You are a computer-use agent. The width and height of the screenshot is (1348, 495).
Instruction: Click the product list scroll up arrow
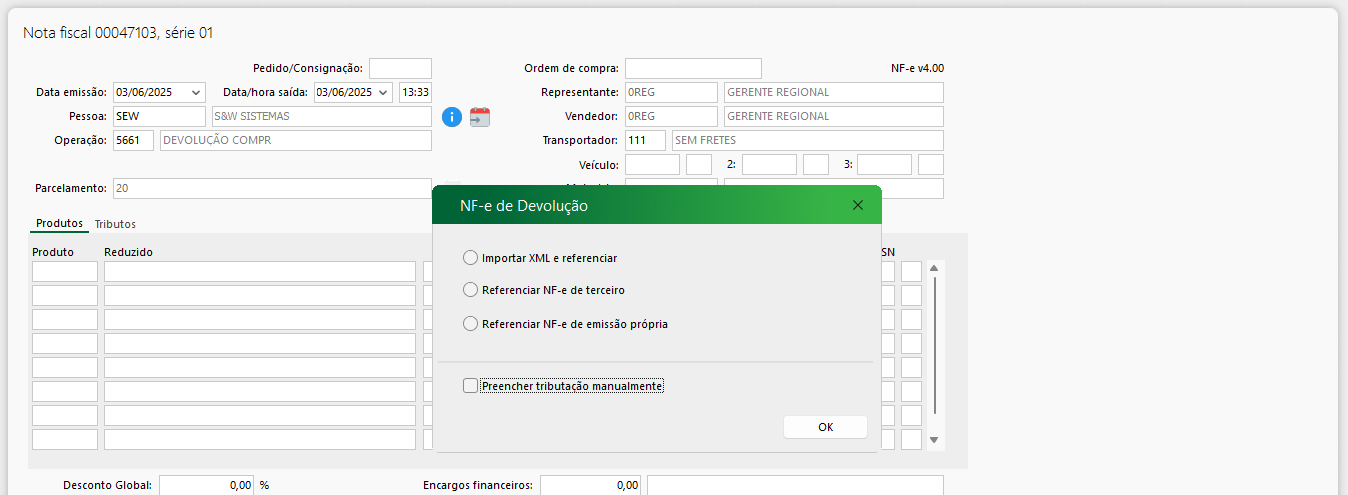pos(934,267)
